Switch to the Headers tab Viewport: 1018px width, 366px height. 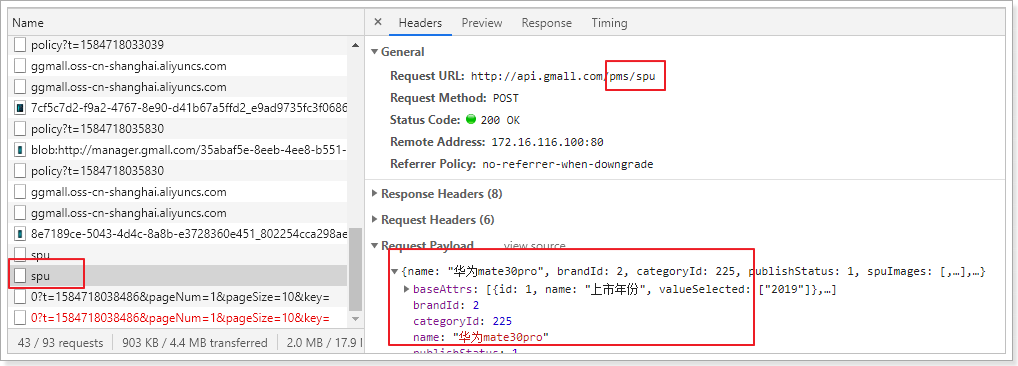tap(420, 23)
